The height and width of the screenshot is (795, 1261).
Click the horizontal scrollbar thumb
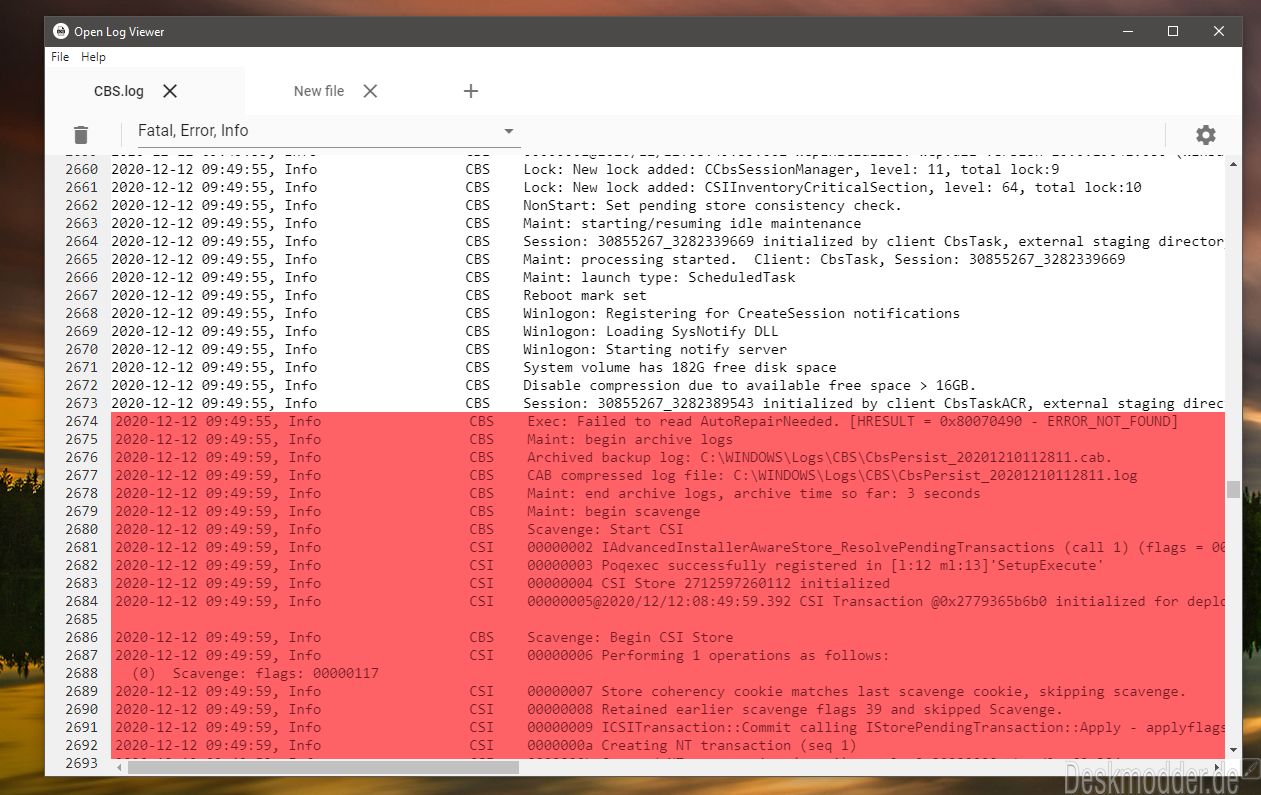(x=323, y=767)
